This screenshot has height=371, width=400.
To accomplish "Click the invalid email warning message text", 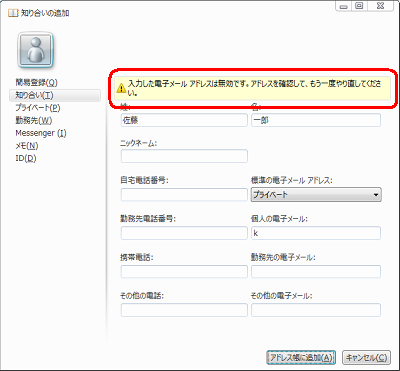I will (x=255, y=88).
